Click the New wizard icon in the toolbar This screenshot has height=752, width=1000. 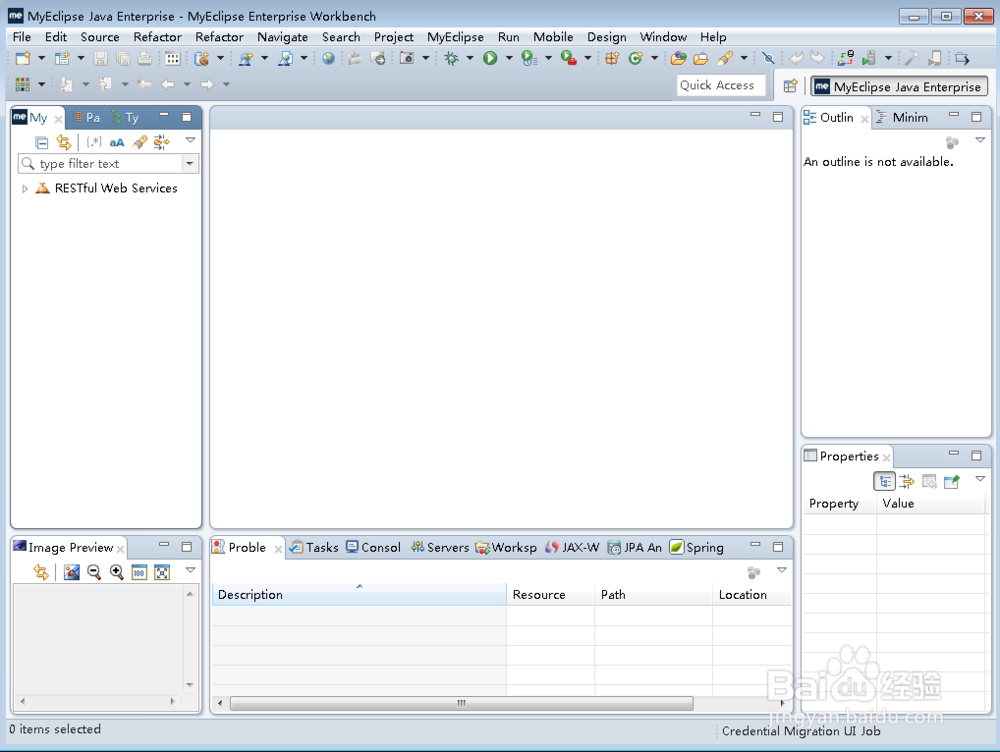click(x=23, y=59)
